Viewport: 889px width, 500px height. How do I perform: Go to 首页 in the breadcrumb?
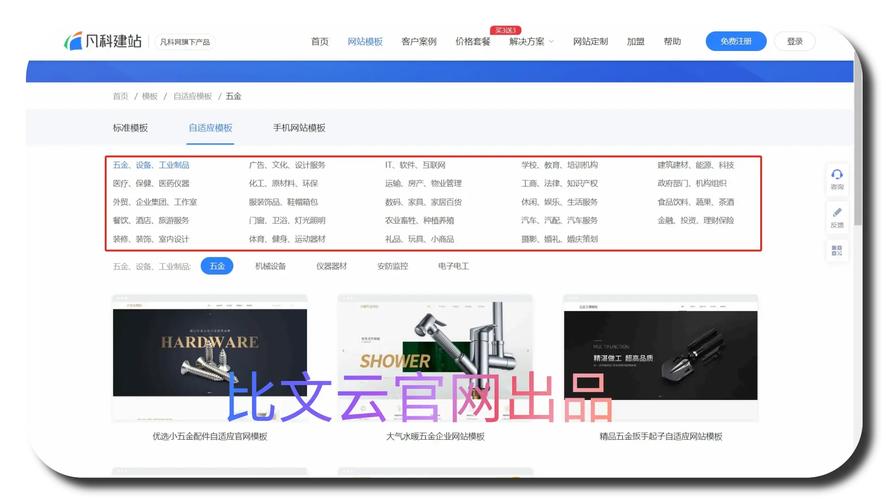pyautogui.click(x=120, y=96)
